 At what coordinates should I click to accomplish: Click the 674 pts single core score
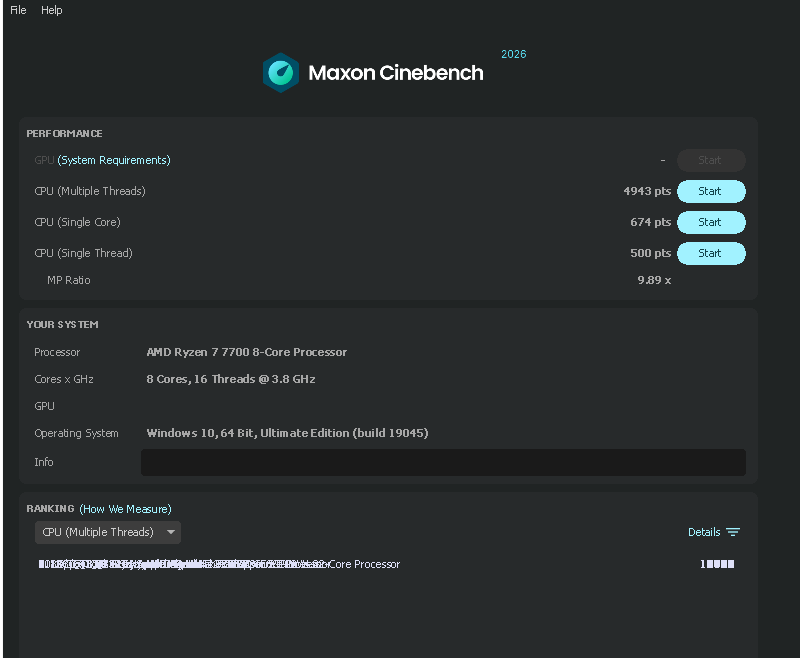(x=651, y=222)
